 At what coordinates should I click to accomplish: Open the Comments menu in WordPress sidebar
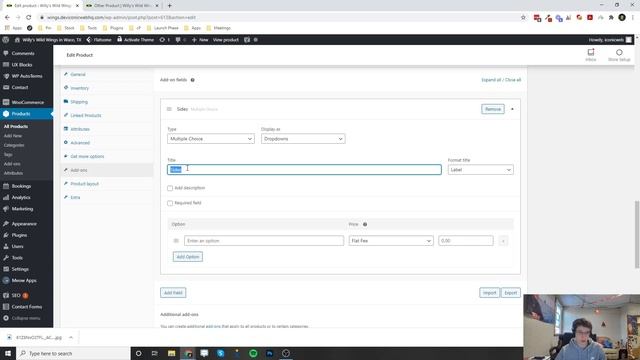click(23, 53)
